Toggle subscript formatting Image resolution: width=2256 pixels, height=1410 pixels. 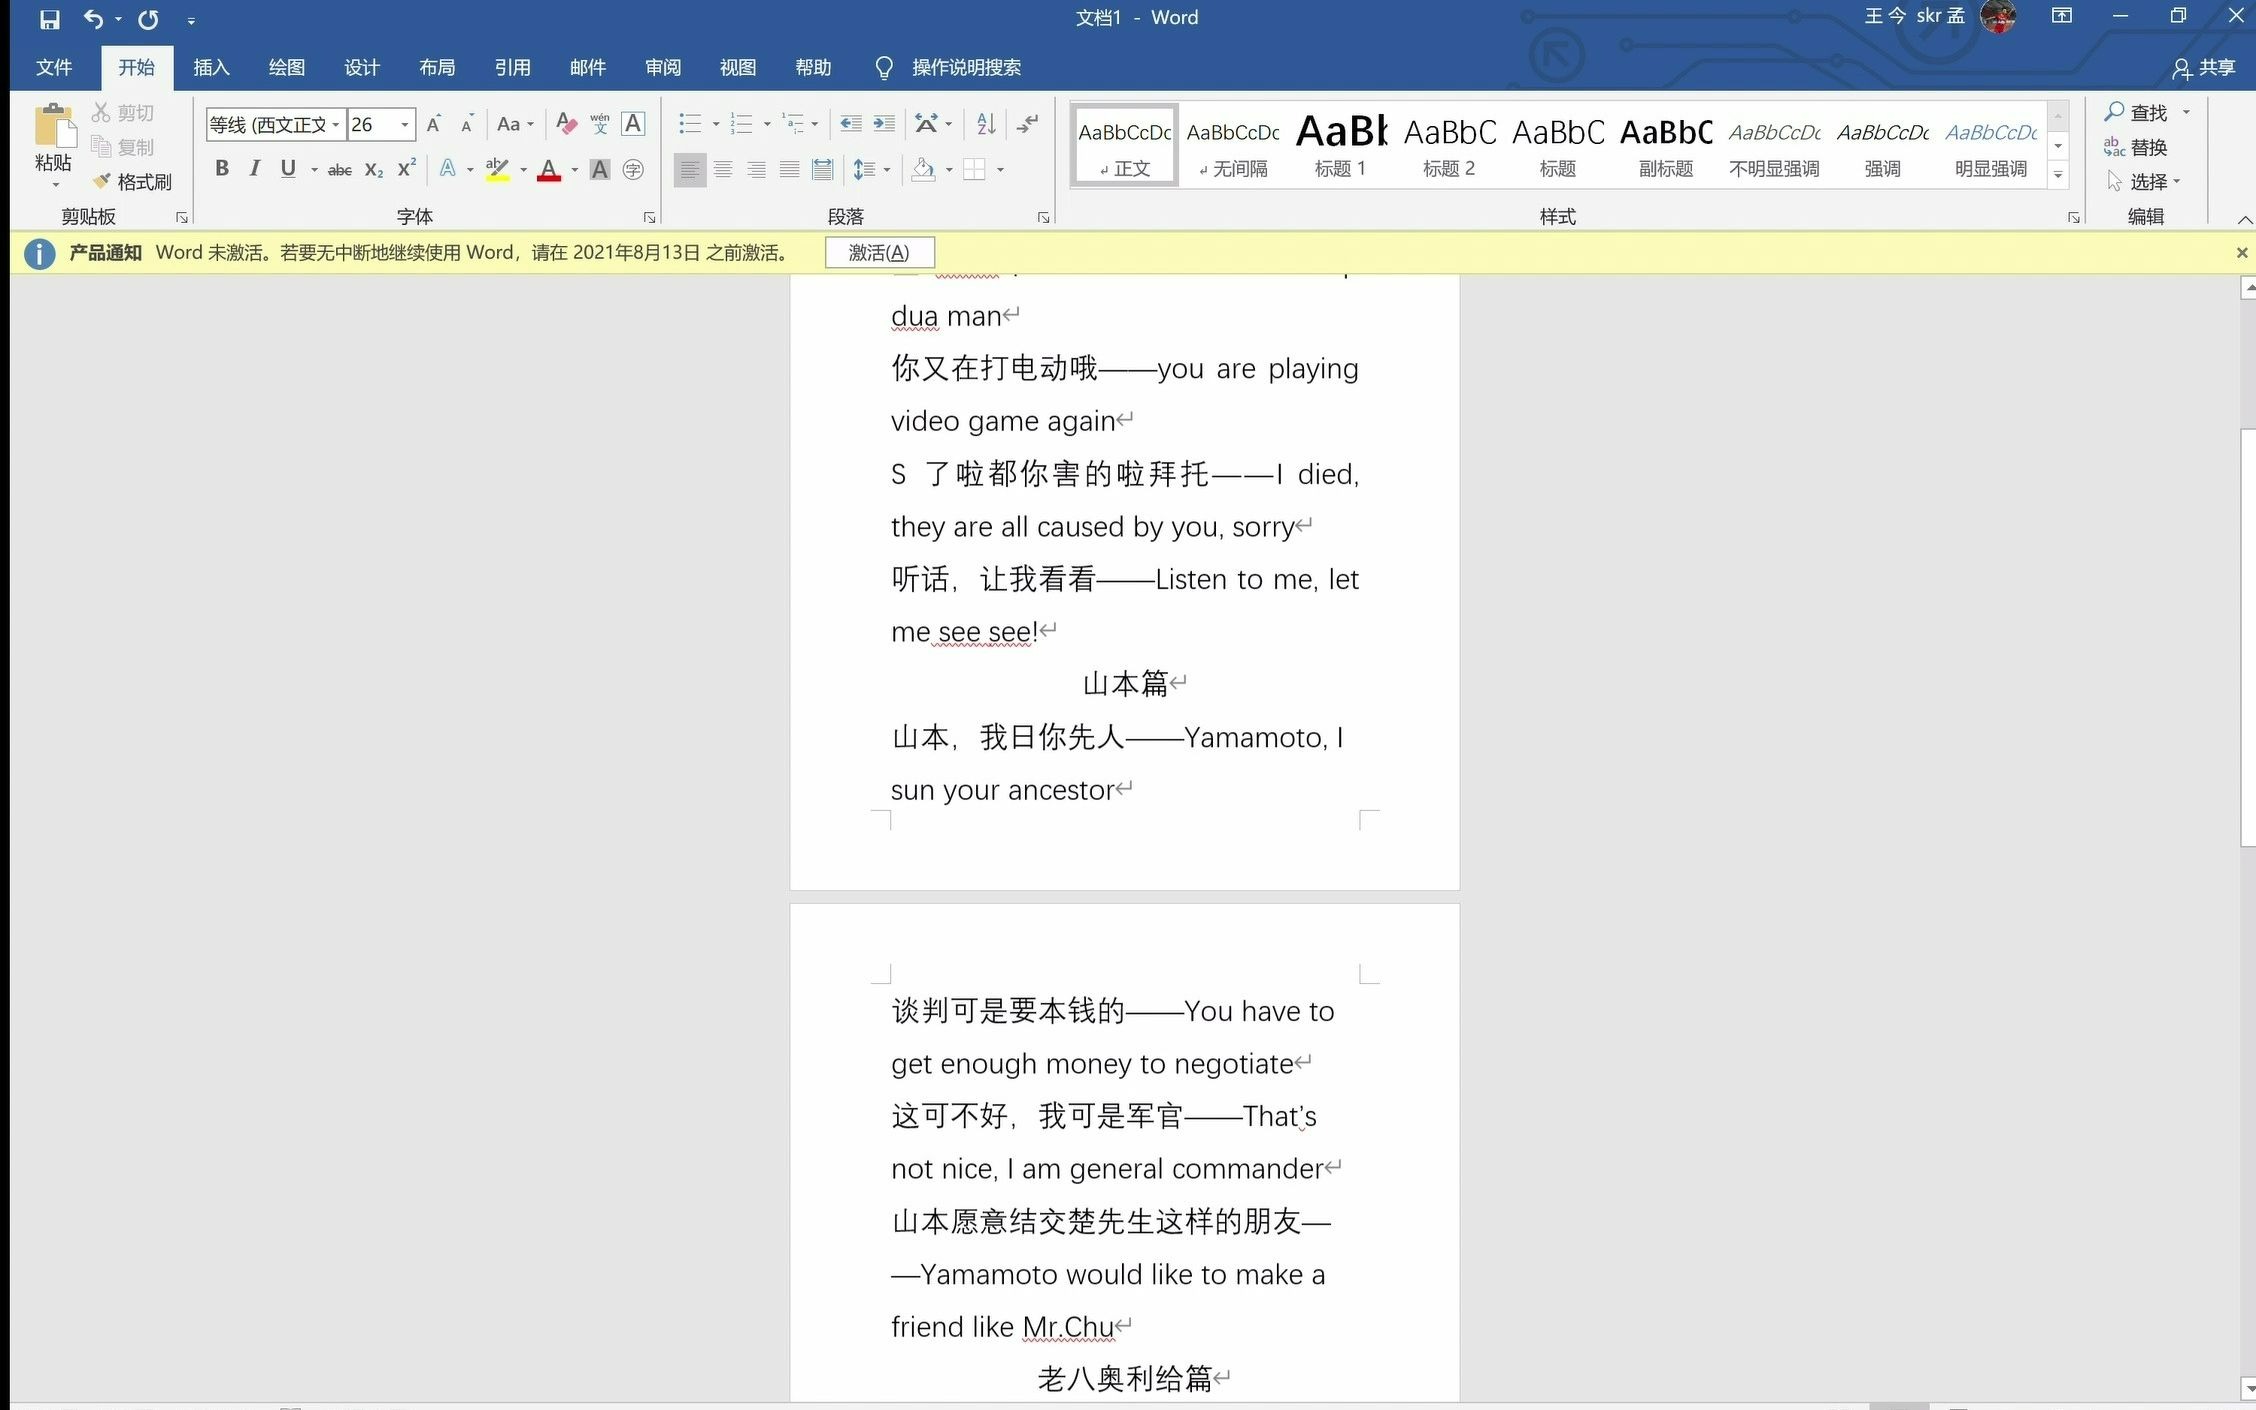click(373, 169)
